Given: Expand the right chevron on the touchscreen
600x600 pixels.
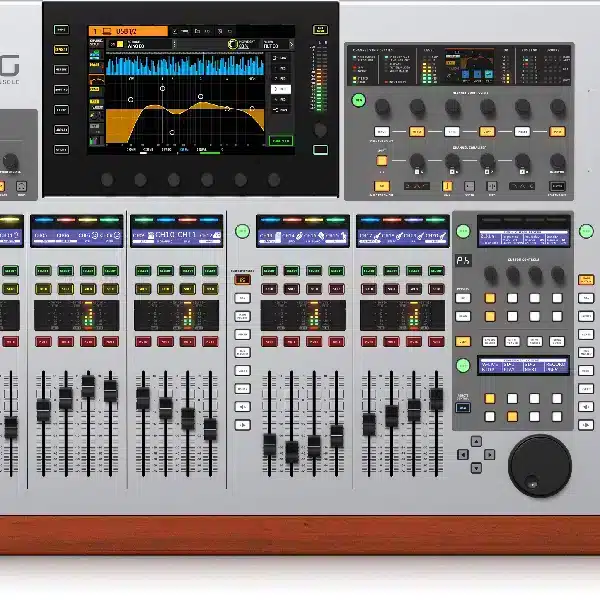Looking at the screenshot, I should [291, 45].
